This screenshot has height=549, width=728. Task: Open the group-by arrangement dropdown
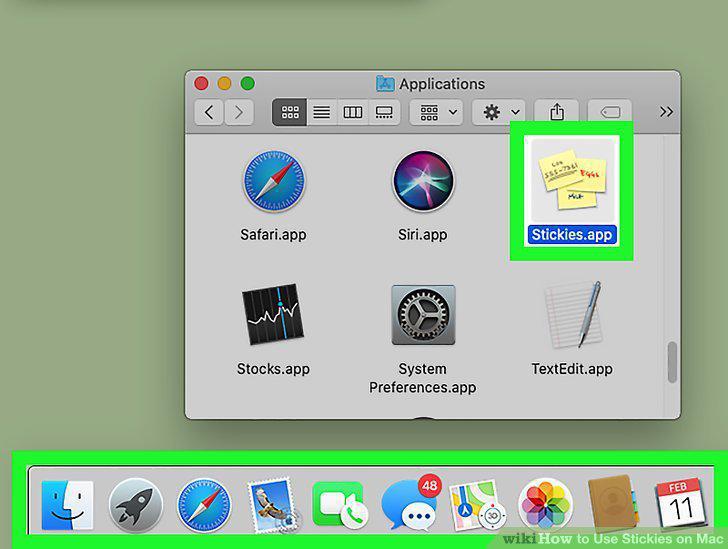pyautogui.click(x=436, y=112)
